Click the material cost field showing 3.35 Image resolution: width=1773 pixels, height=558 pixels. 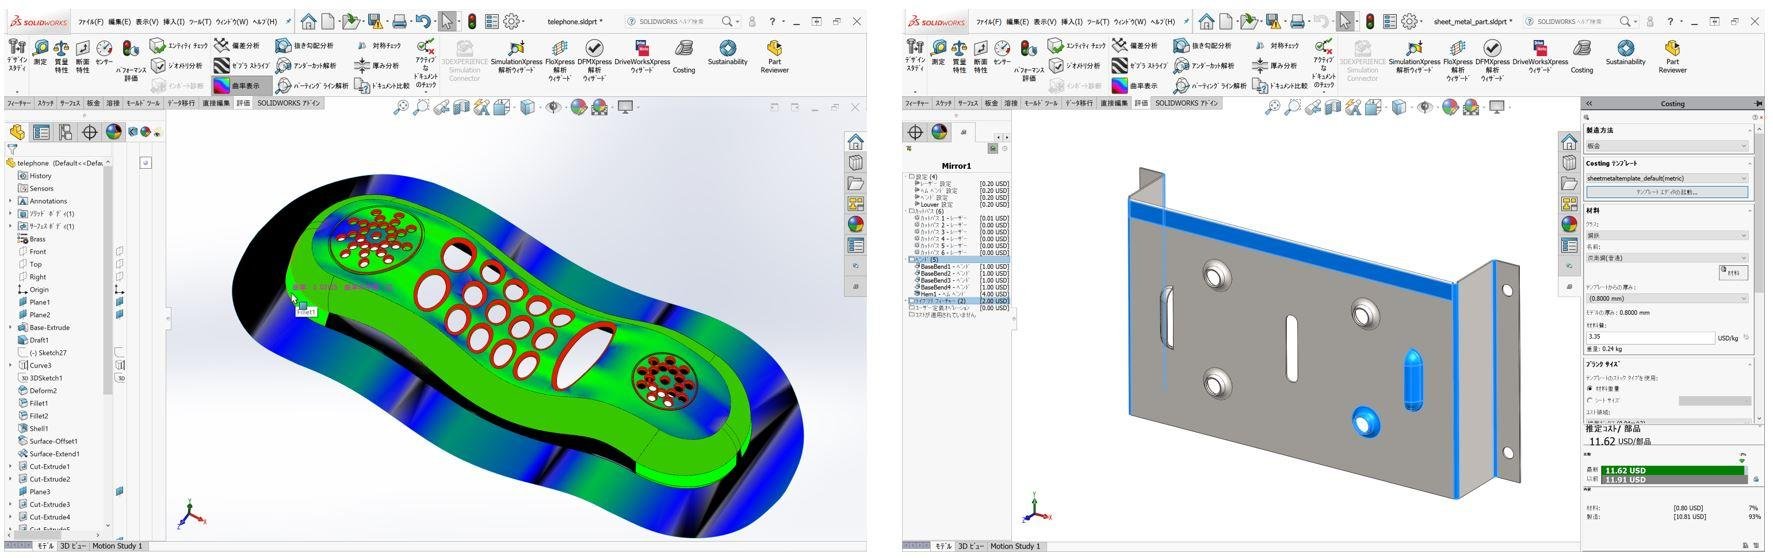(x=1649, y=337)
